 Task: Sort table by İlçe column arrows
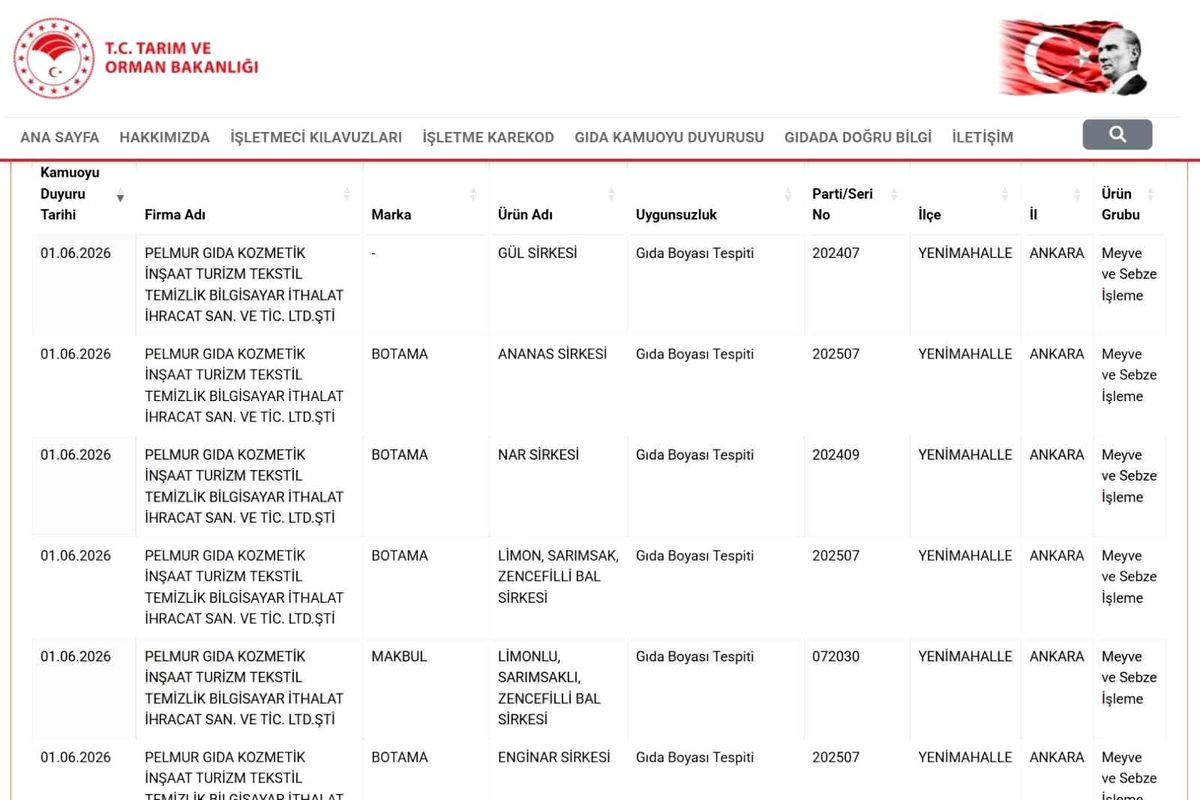[x=1005, y=194]
